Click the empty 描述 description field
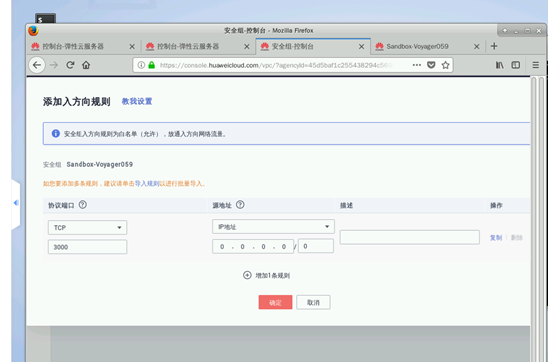 [x=410, y=237]
